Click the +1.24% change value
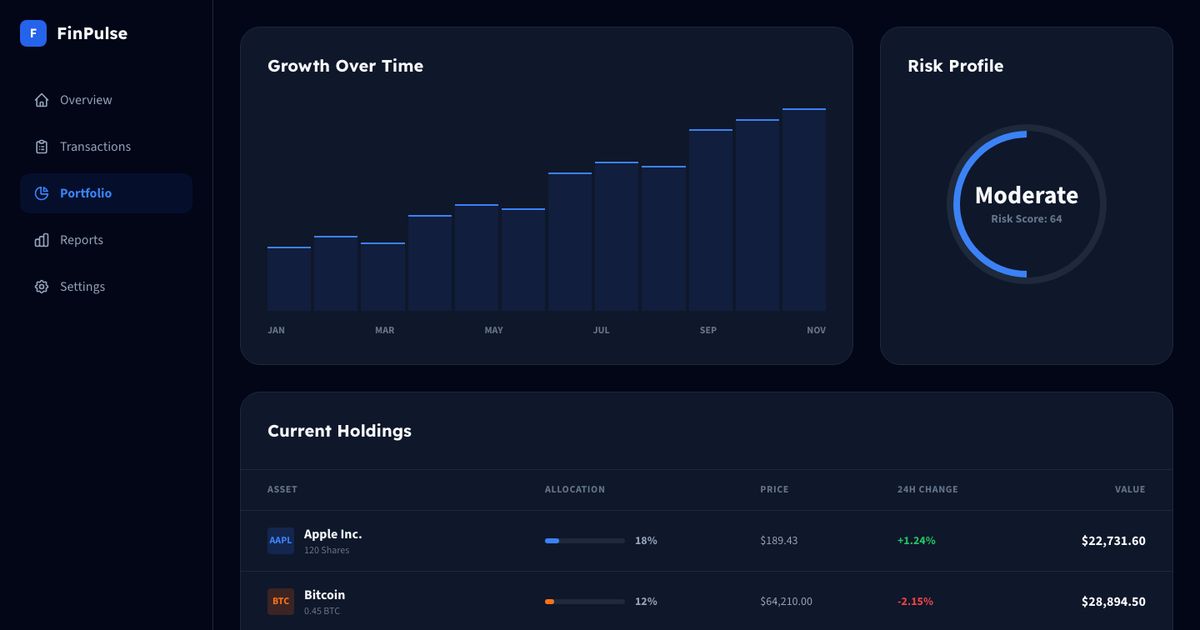 (916, 541)
